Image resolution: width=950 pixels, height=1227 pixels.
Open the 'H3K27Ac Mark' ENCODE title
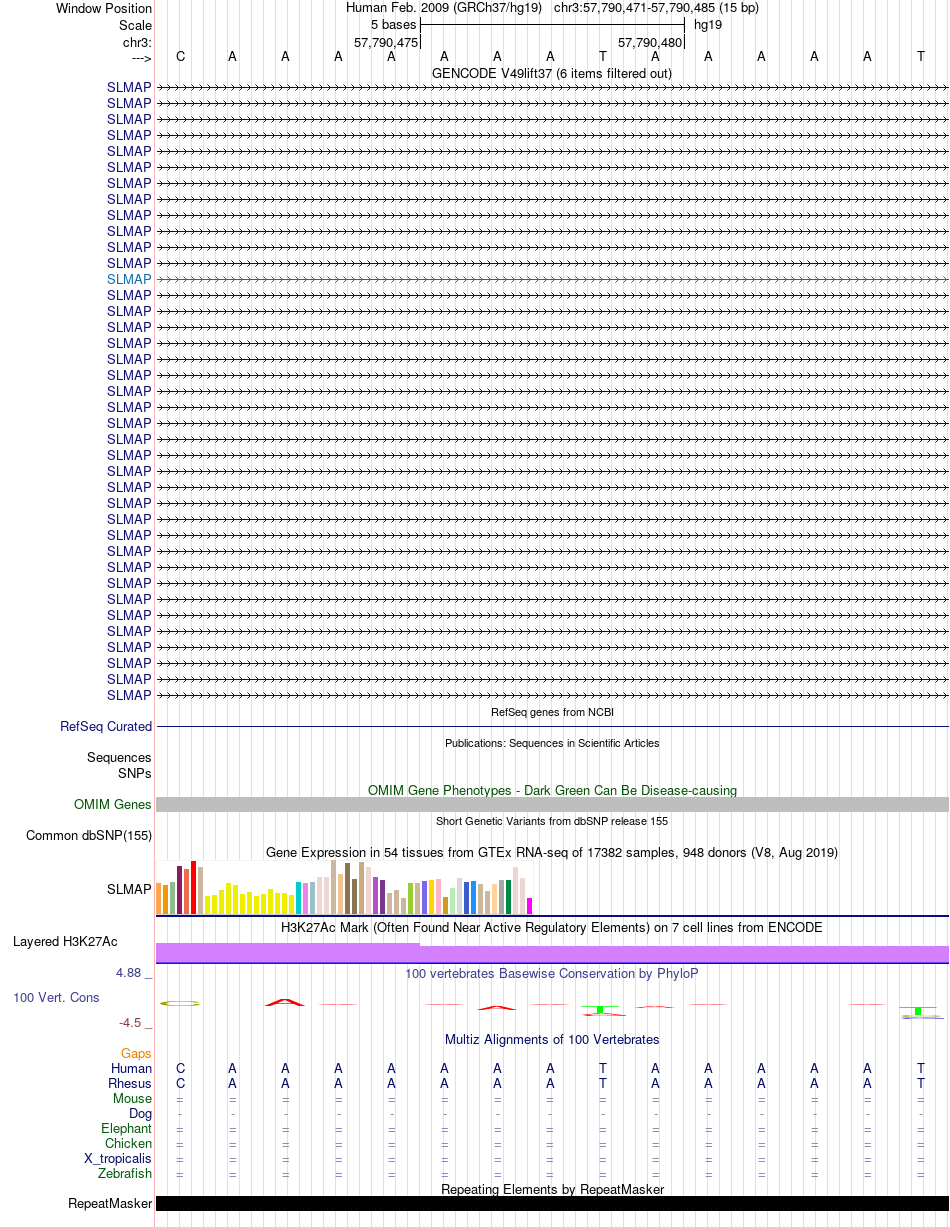[552, 928]
